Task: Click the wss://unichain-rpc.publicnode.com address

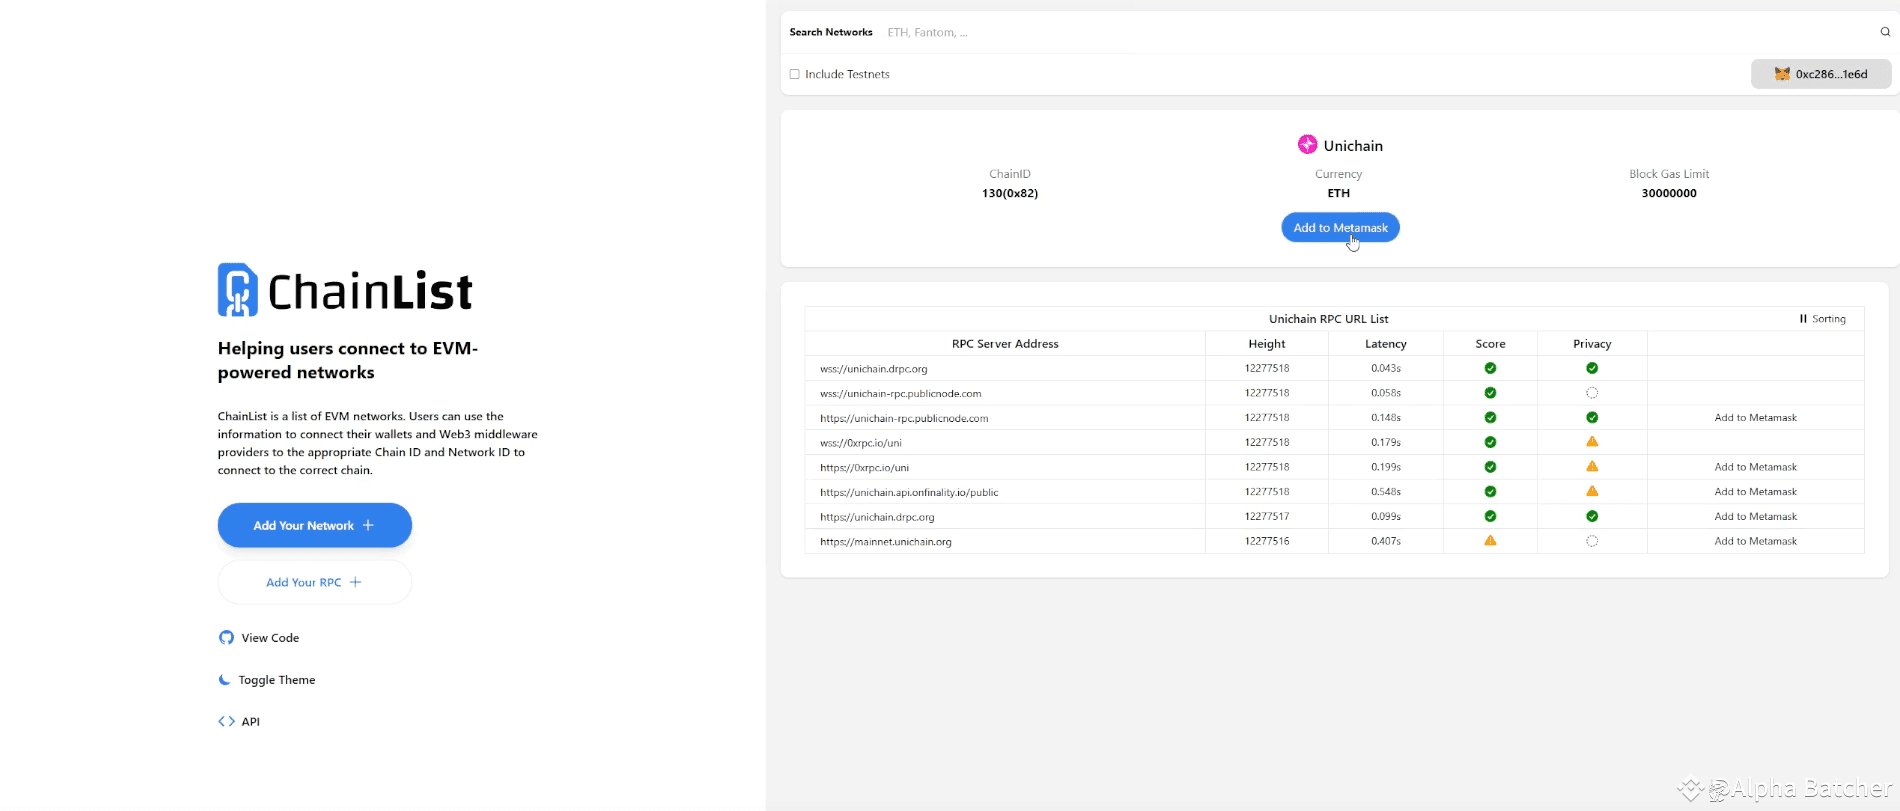Action: pos(901,394)
